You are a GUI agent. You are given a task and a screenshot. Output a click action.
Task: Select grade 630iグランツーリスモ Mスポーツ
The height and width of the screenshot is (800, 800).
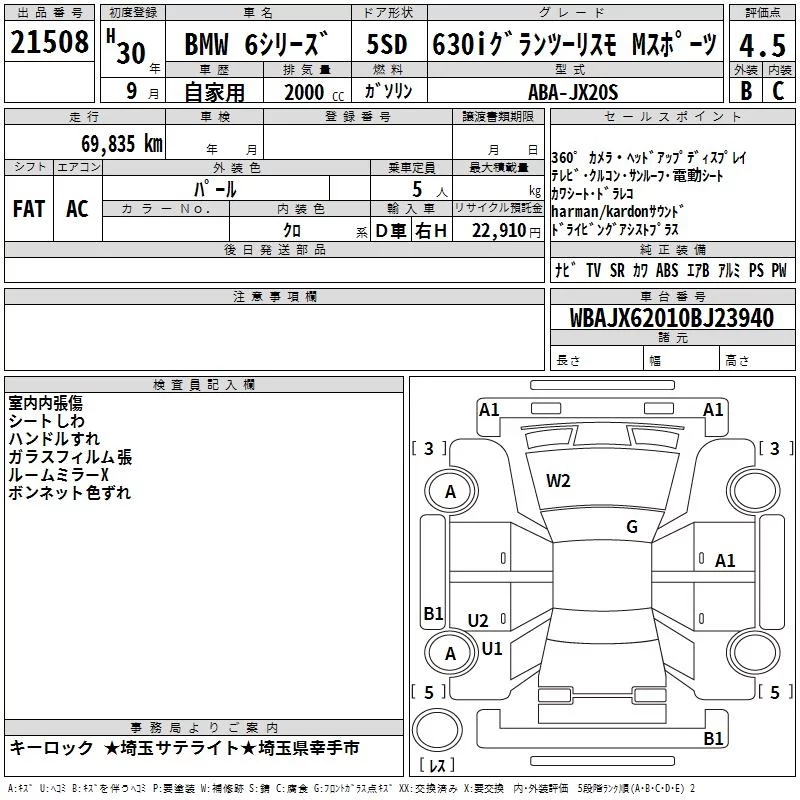pos(574,44)
